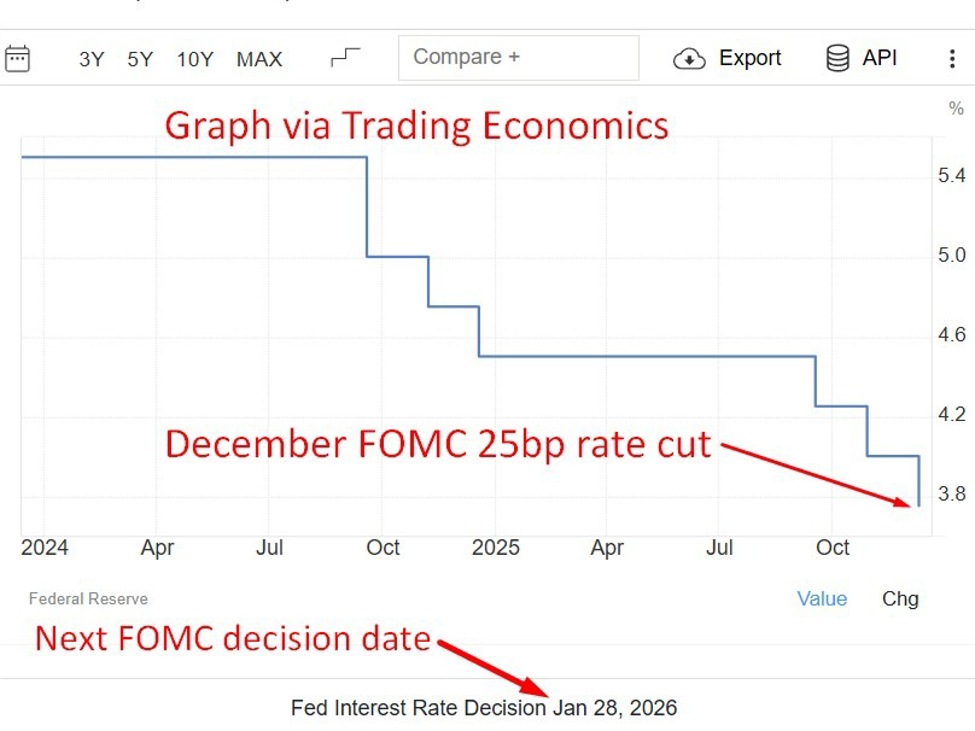Viewport: 975px width, 731px height.
Task: Toggle the 3Y time range view
Action: tap(90, 59)
